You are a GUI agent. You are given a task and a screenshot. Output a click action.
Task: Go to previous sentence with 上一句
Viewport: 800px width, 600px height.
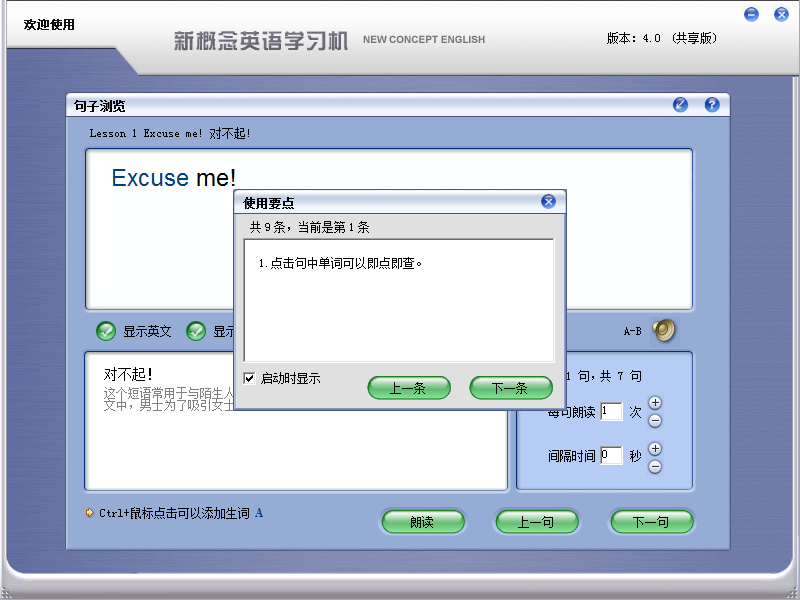(537, 521)
